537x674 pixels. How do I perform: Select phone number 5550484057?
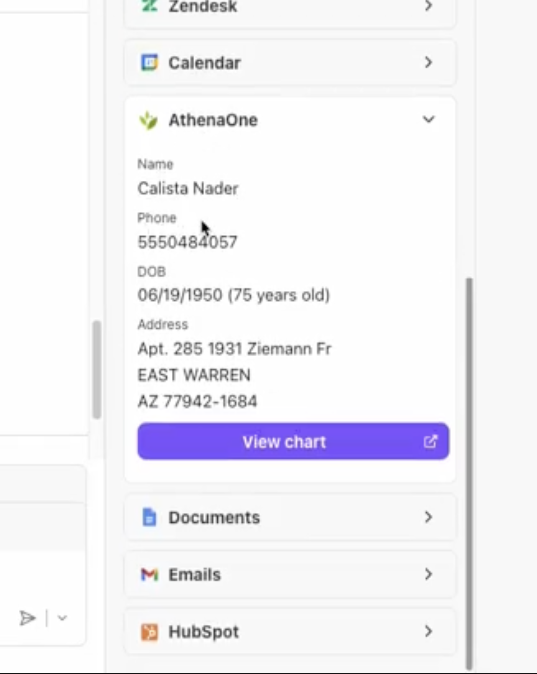pos(187,242)
